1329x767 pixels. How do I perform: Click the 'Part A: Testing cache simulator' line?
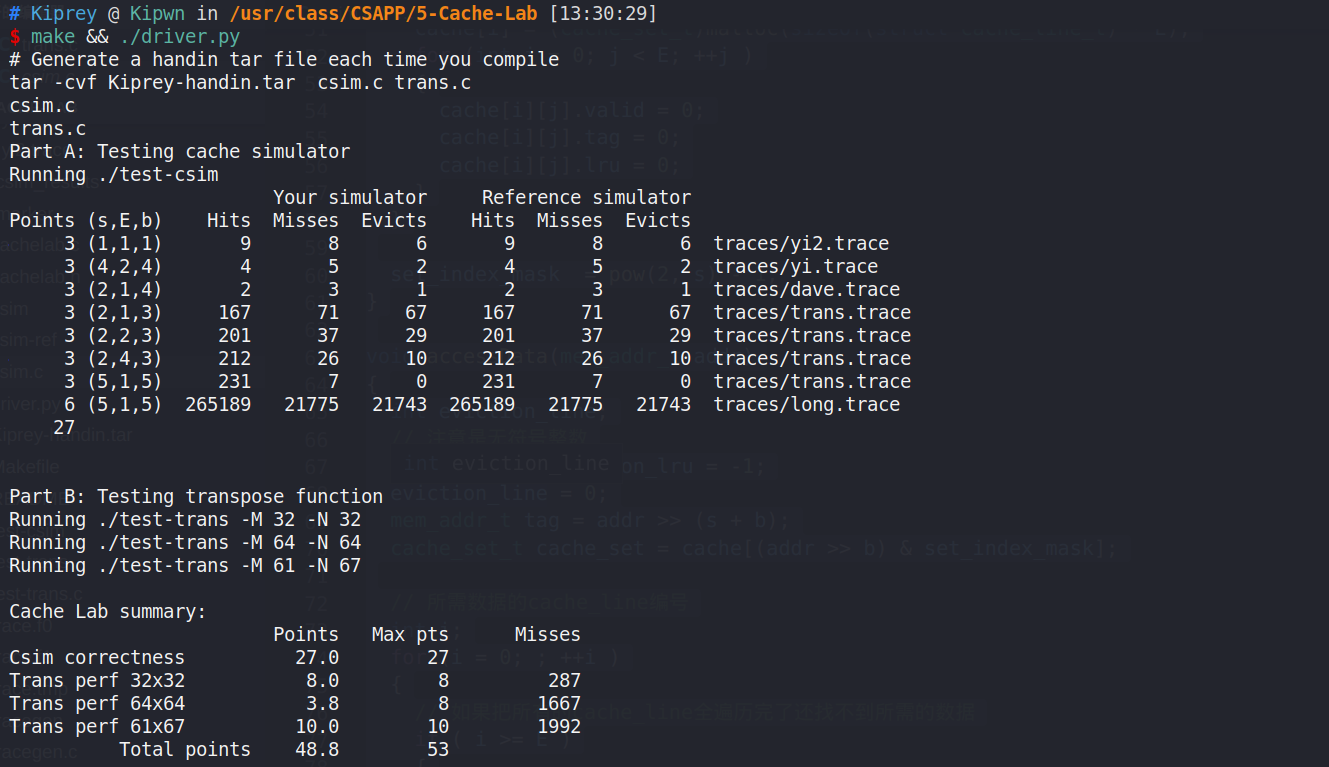[x=180, y=152]
